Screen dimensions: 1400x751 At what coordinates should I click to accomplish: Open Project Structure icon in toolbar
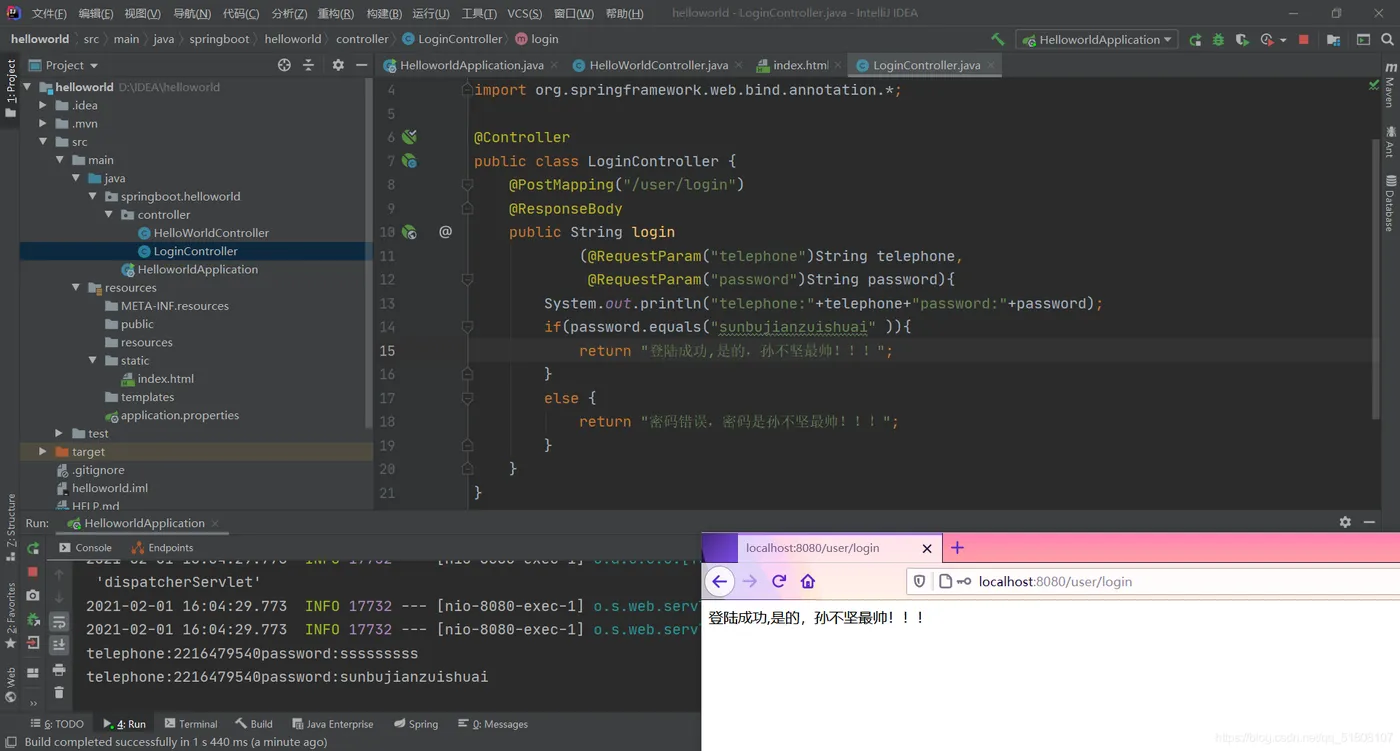(x=1333, y=40)
